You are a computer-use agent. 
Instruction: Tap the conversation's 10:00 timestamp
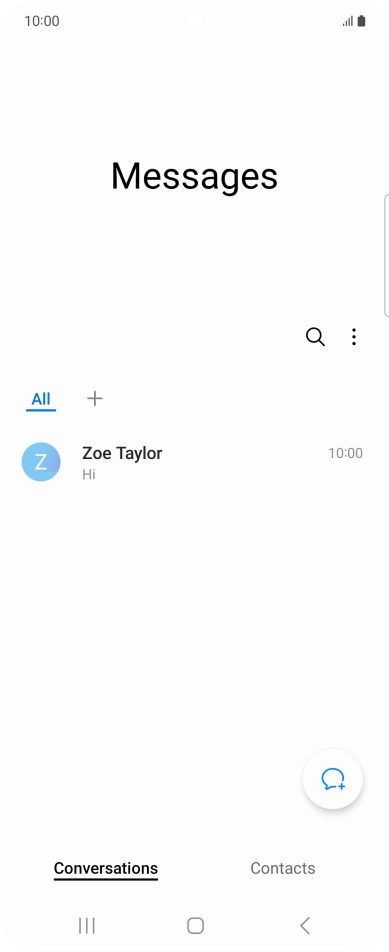point(345,453)
